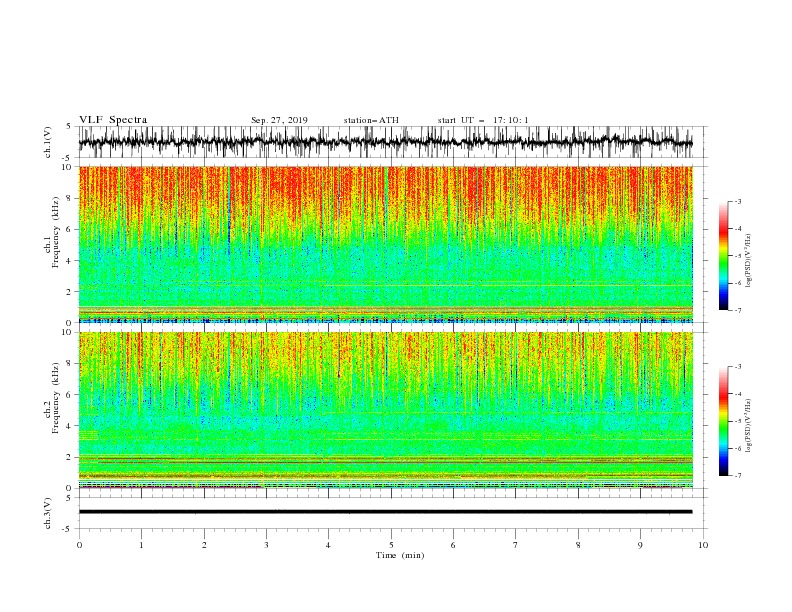This screenshot has height=612, width=792.
Task: Click the lower ch.2 PSD color bar
Action: (x=723, y=421)
